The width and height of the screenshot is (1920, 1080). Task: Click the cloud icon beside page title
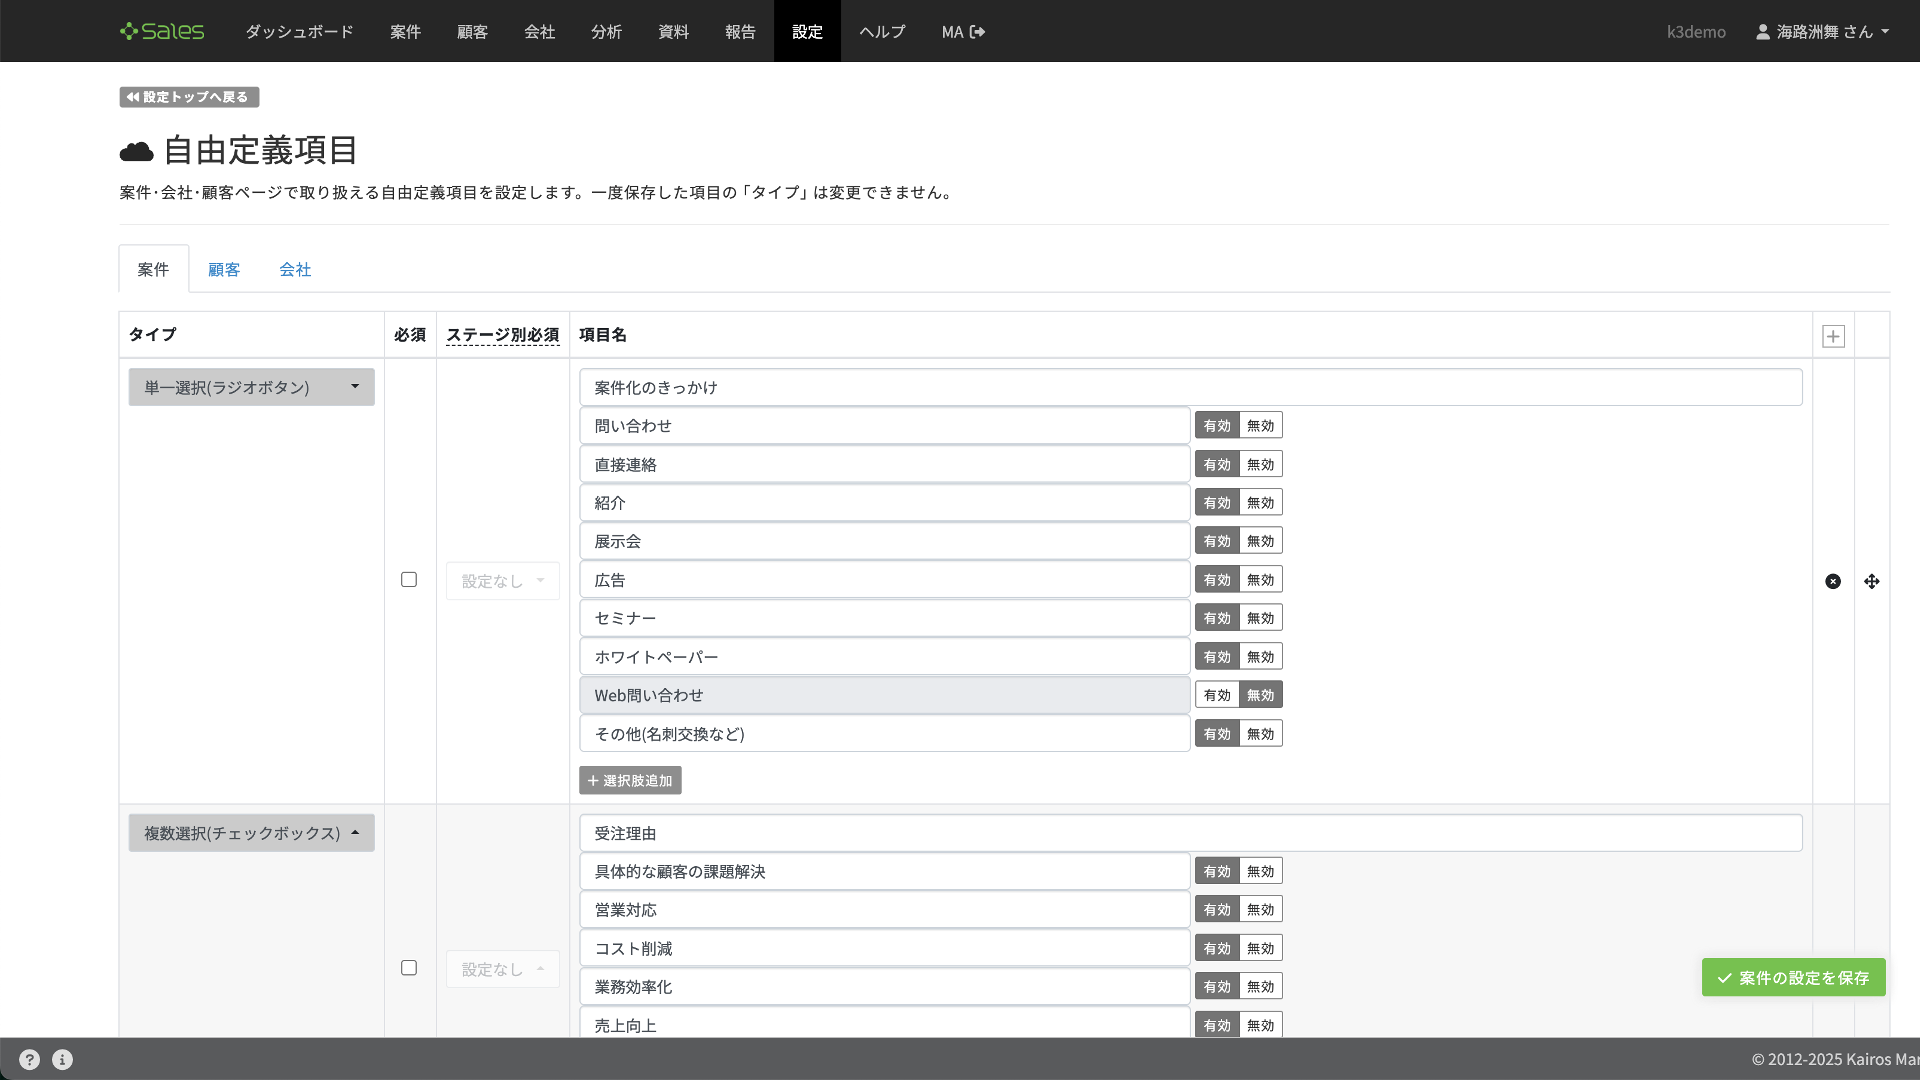click(x=137, y=151)
